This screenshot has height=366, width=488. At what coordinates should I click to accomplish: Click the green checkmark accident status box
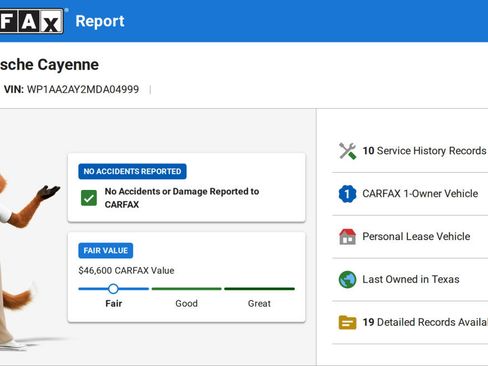pyautogui.click(x=89, y=198)
